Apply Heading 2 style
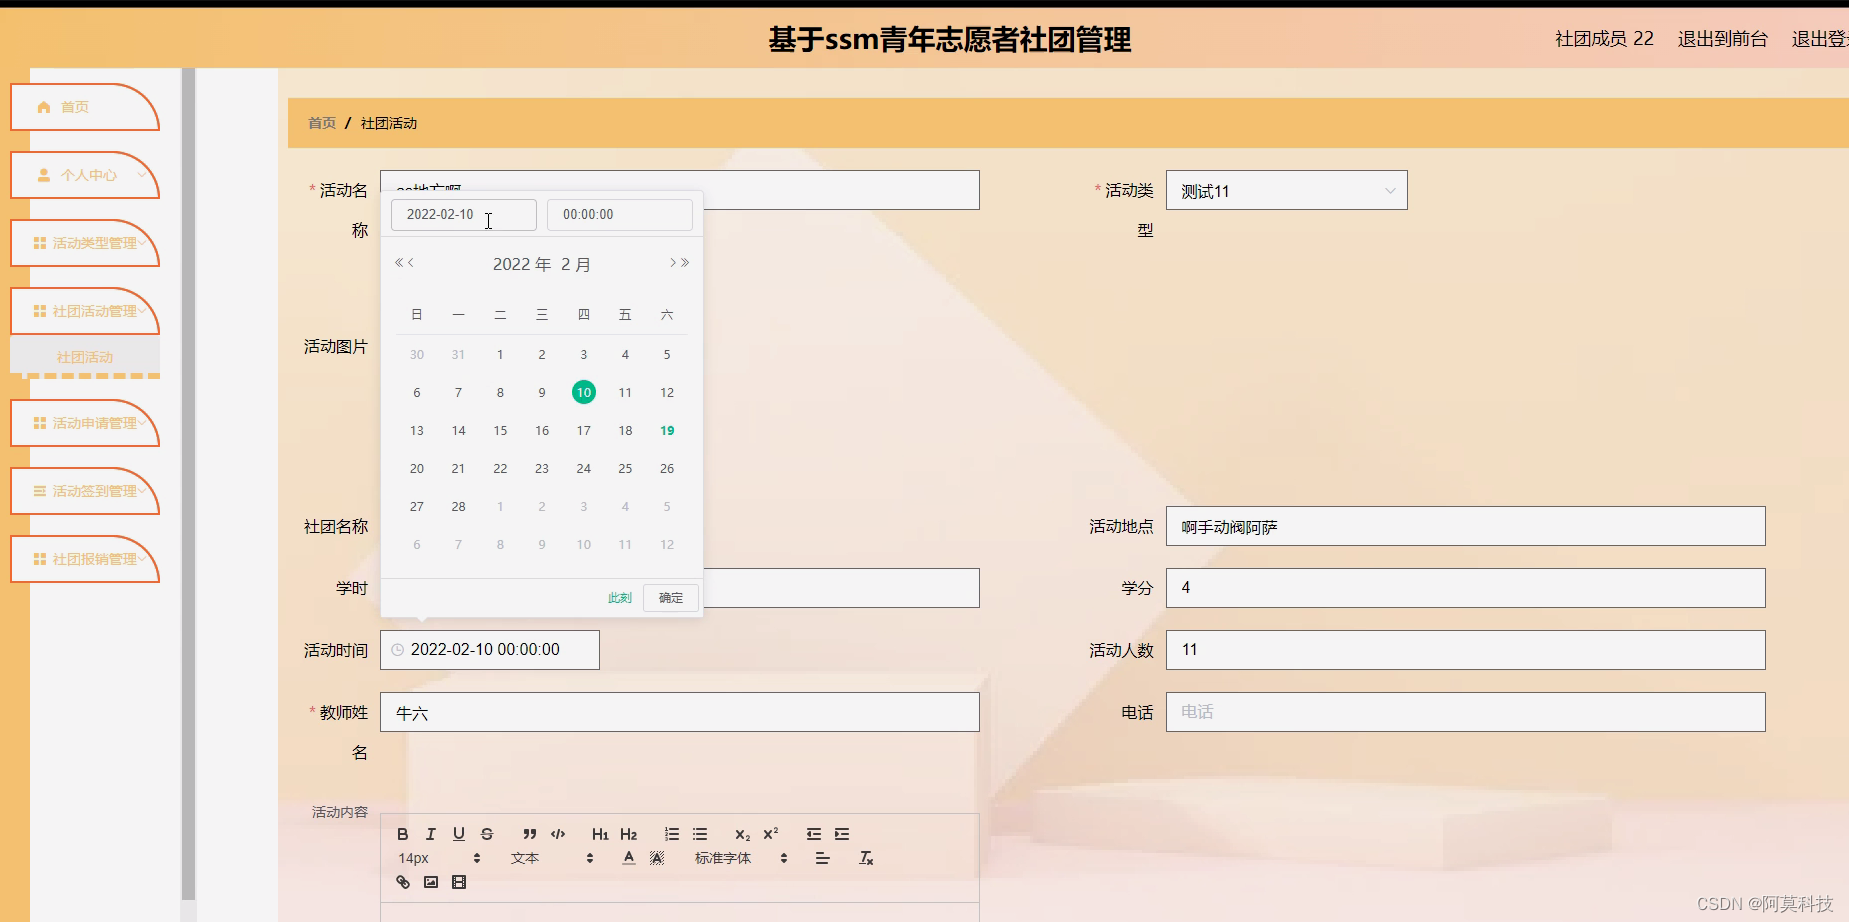 coord(628,834)
